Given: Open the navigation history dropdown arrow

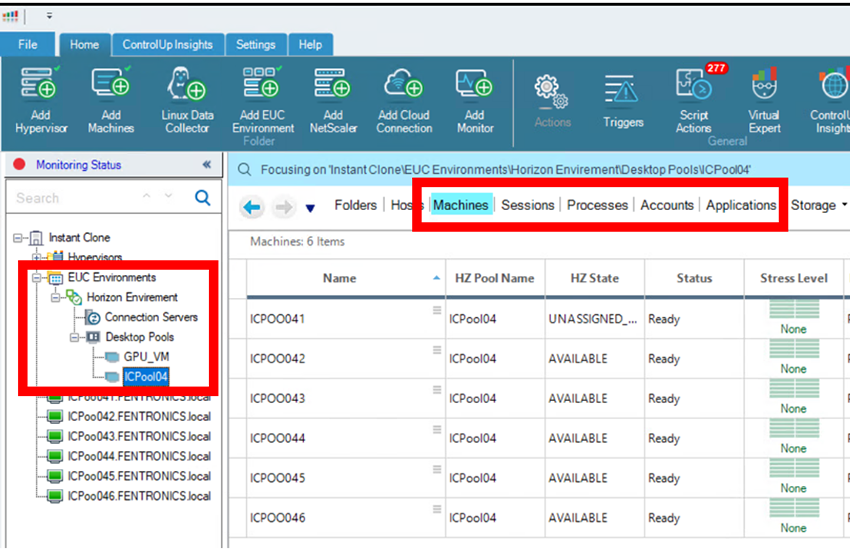Looking at the screenshot, I should point(310,208).
